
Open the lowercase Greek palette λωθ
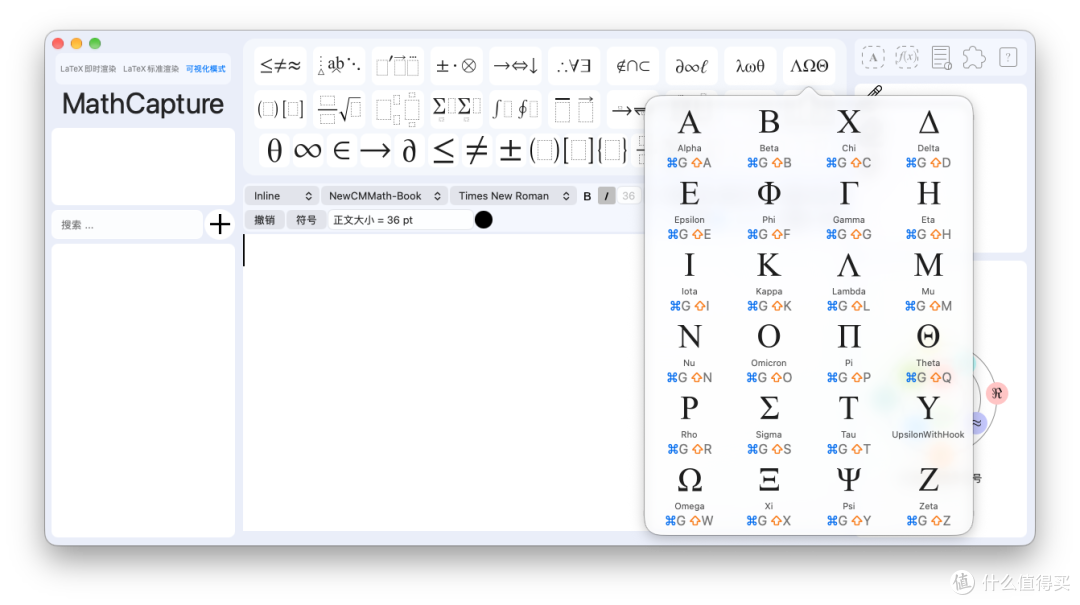(750, 65)
